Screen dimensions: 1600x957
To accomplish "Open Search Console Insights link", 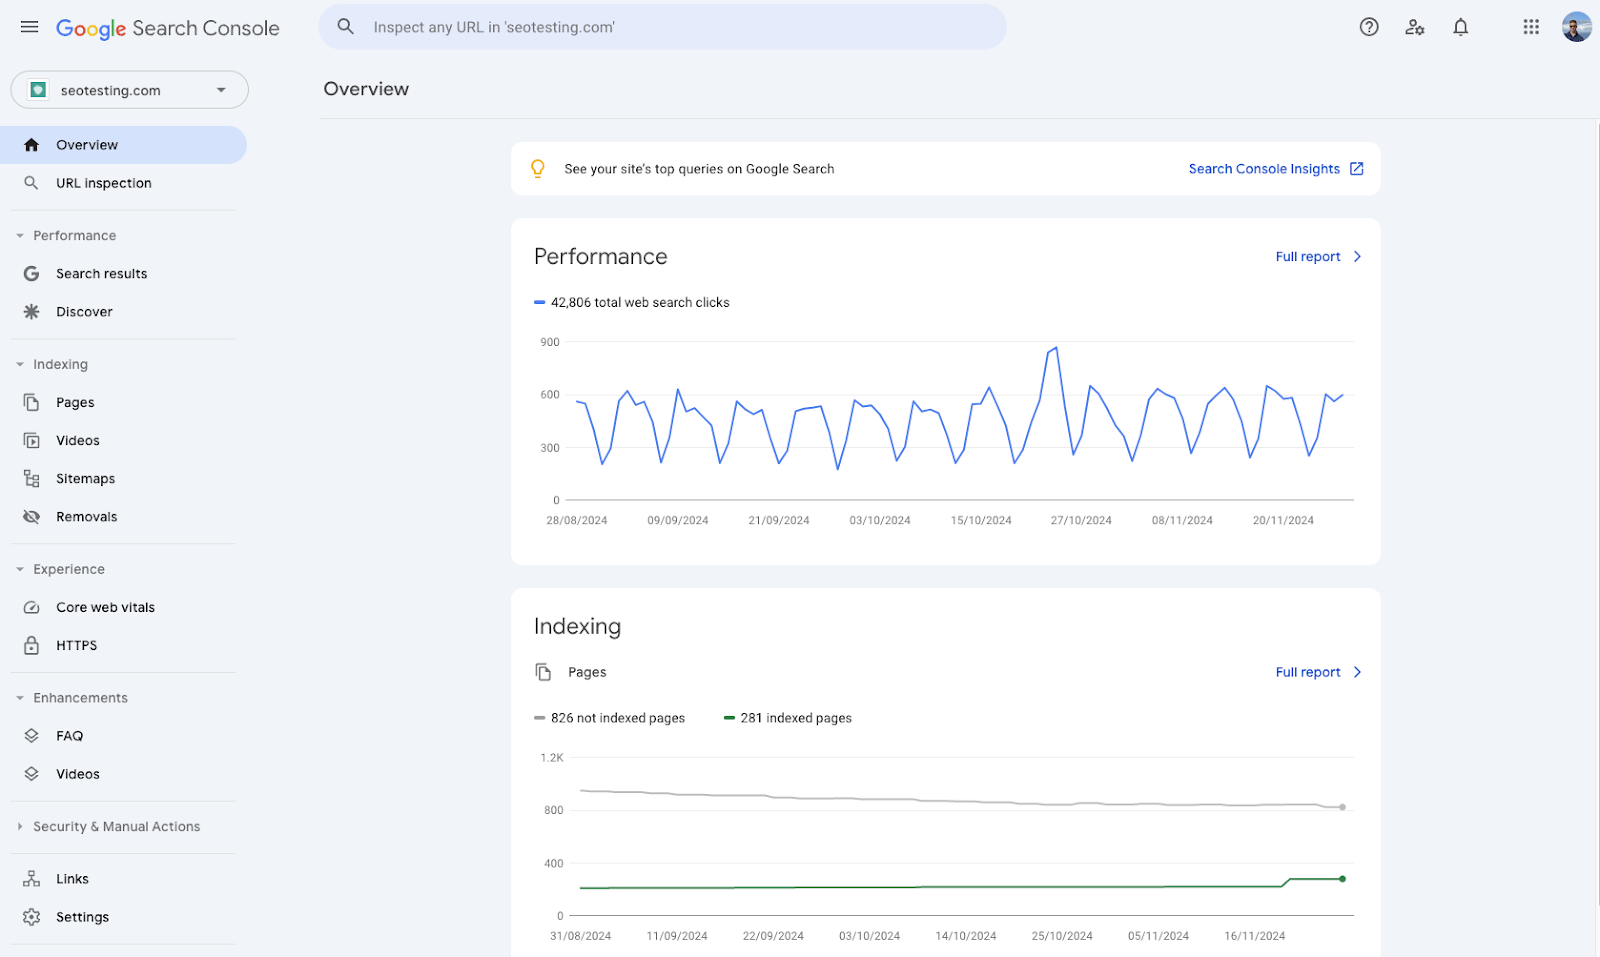I will 1264,169.
